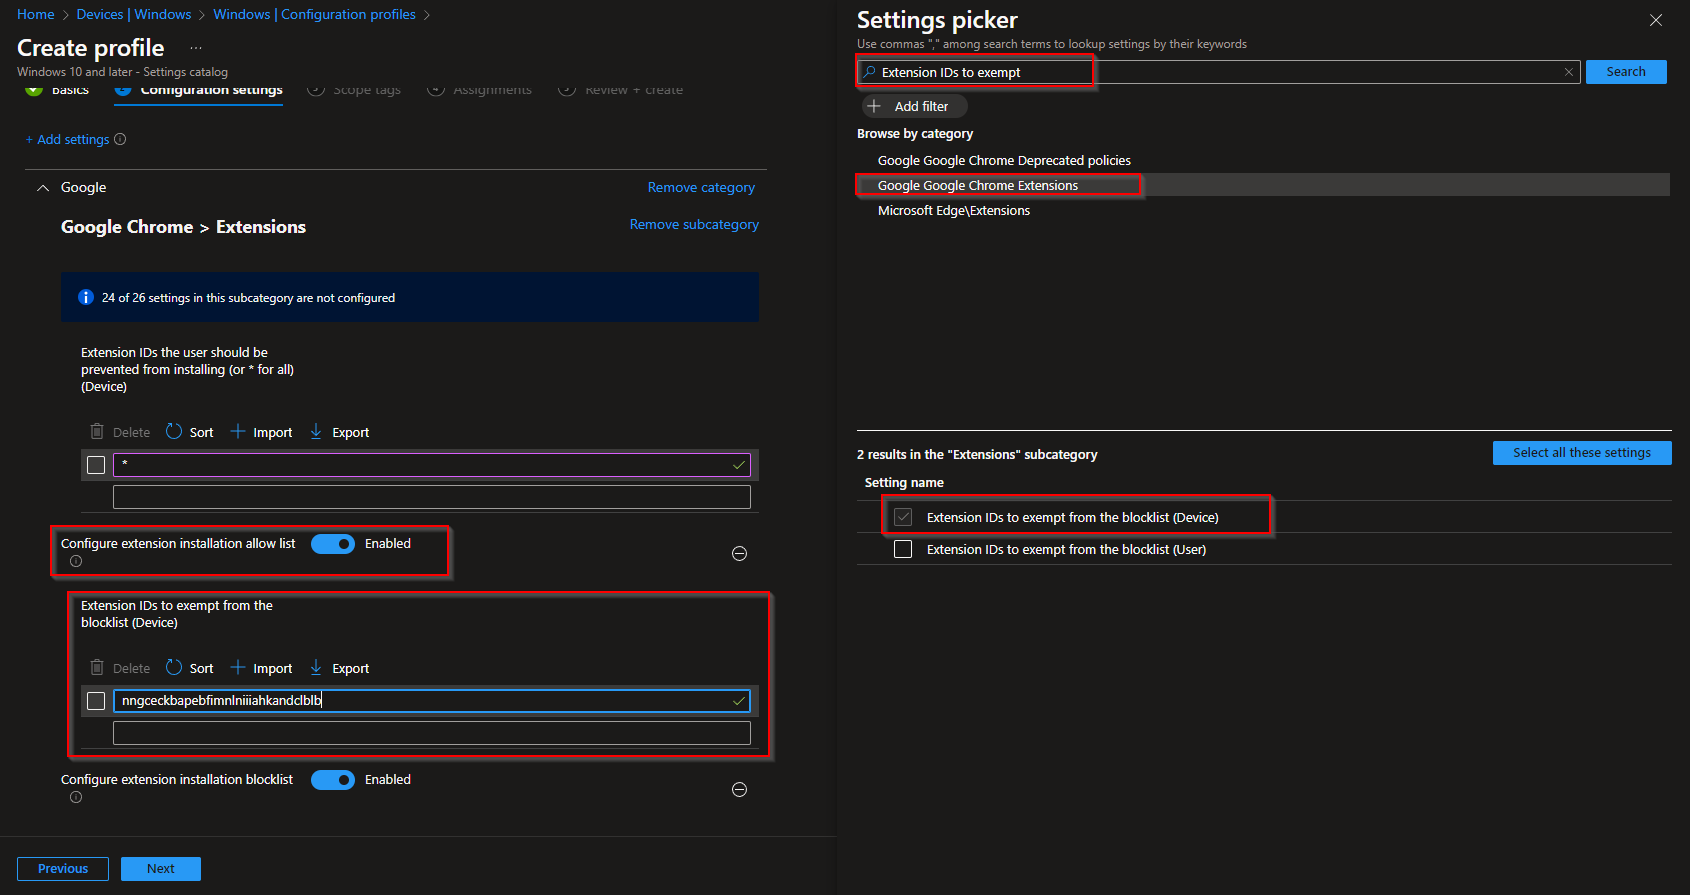Viewport: 1690px width, 895px height.
Task: Select Google Chrome Deprecated policies category
Action: (1004, 160)
